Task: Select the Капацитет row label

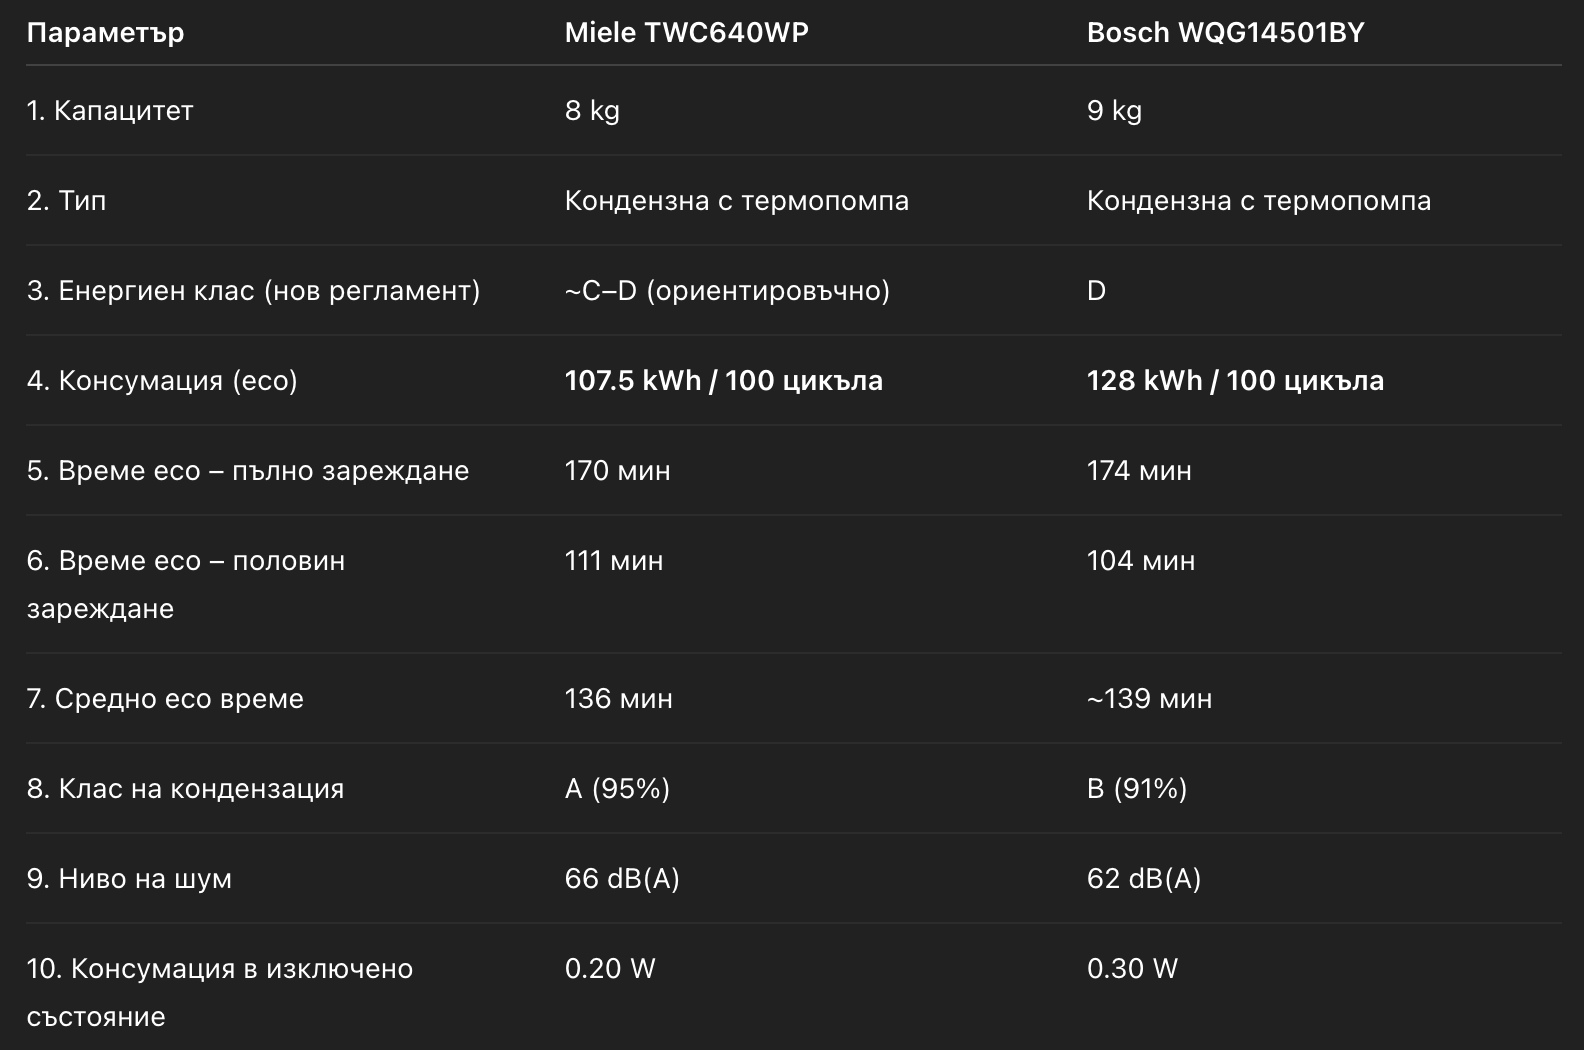Action: tap(110, 111)
